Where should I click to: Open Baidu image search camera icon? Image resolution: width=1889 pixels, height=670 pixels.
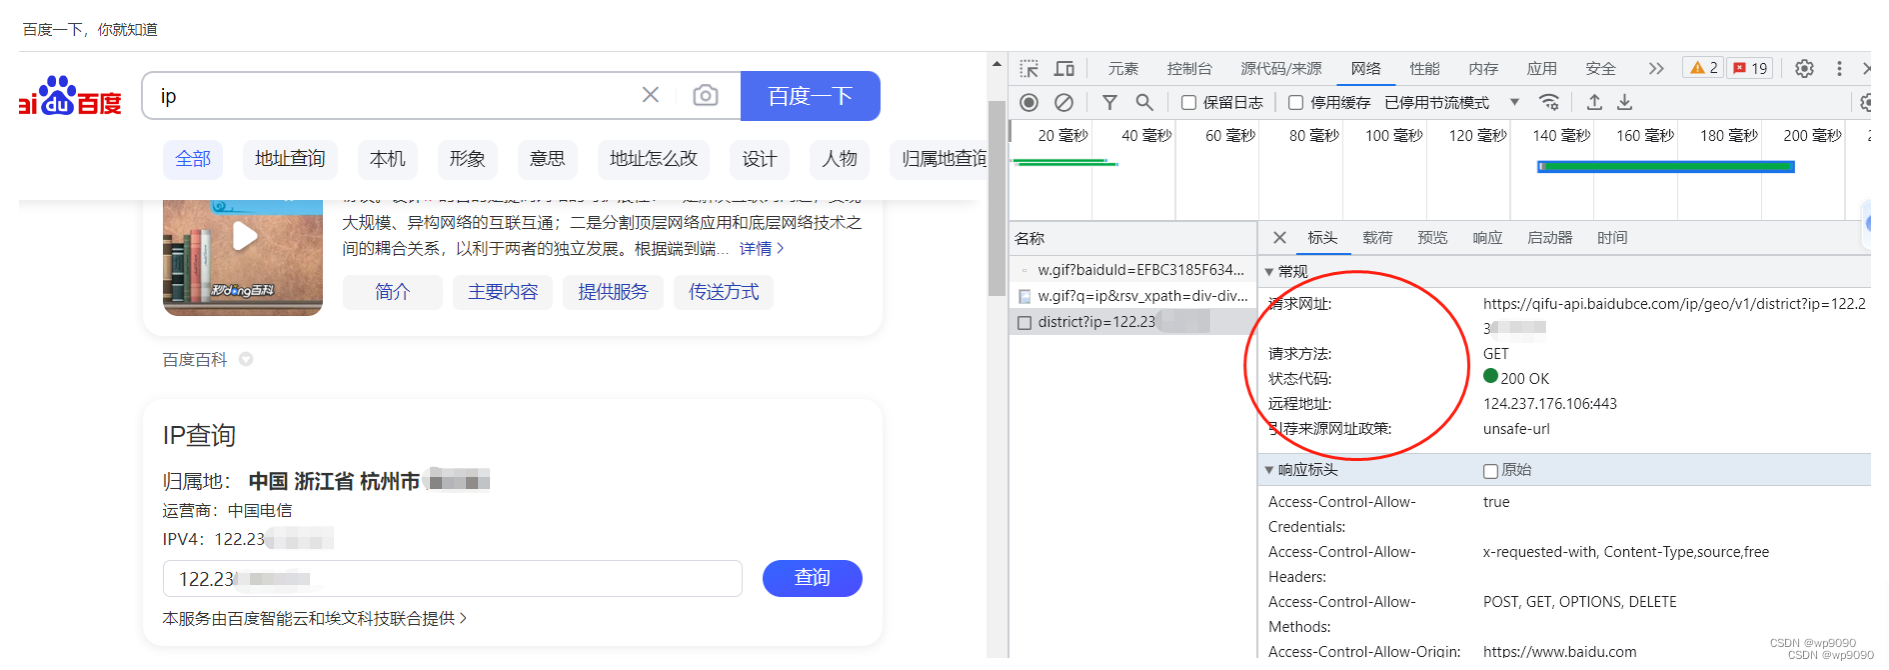click(705, 95)
